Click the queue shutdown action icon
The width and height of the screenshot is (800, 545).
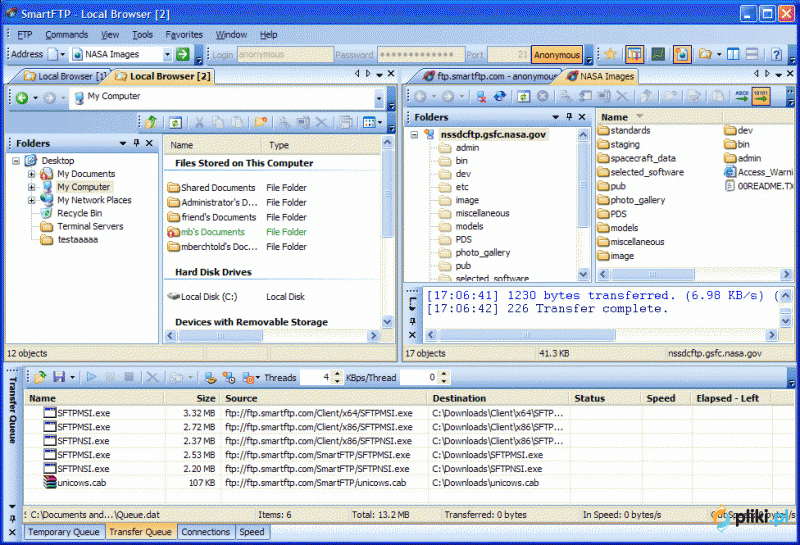248,378
